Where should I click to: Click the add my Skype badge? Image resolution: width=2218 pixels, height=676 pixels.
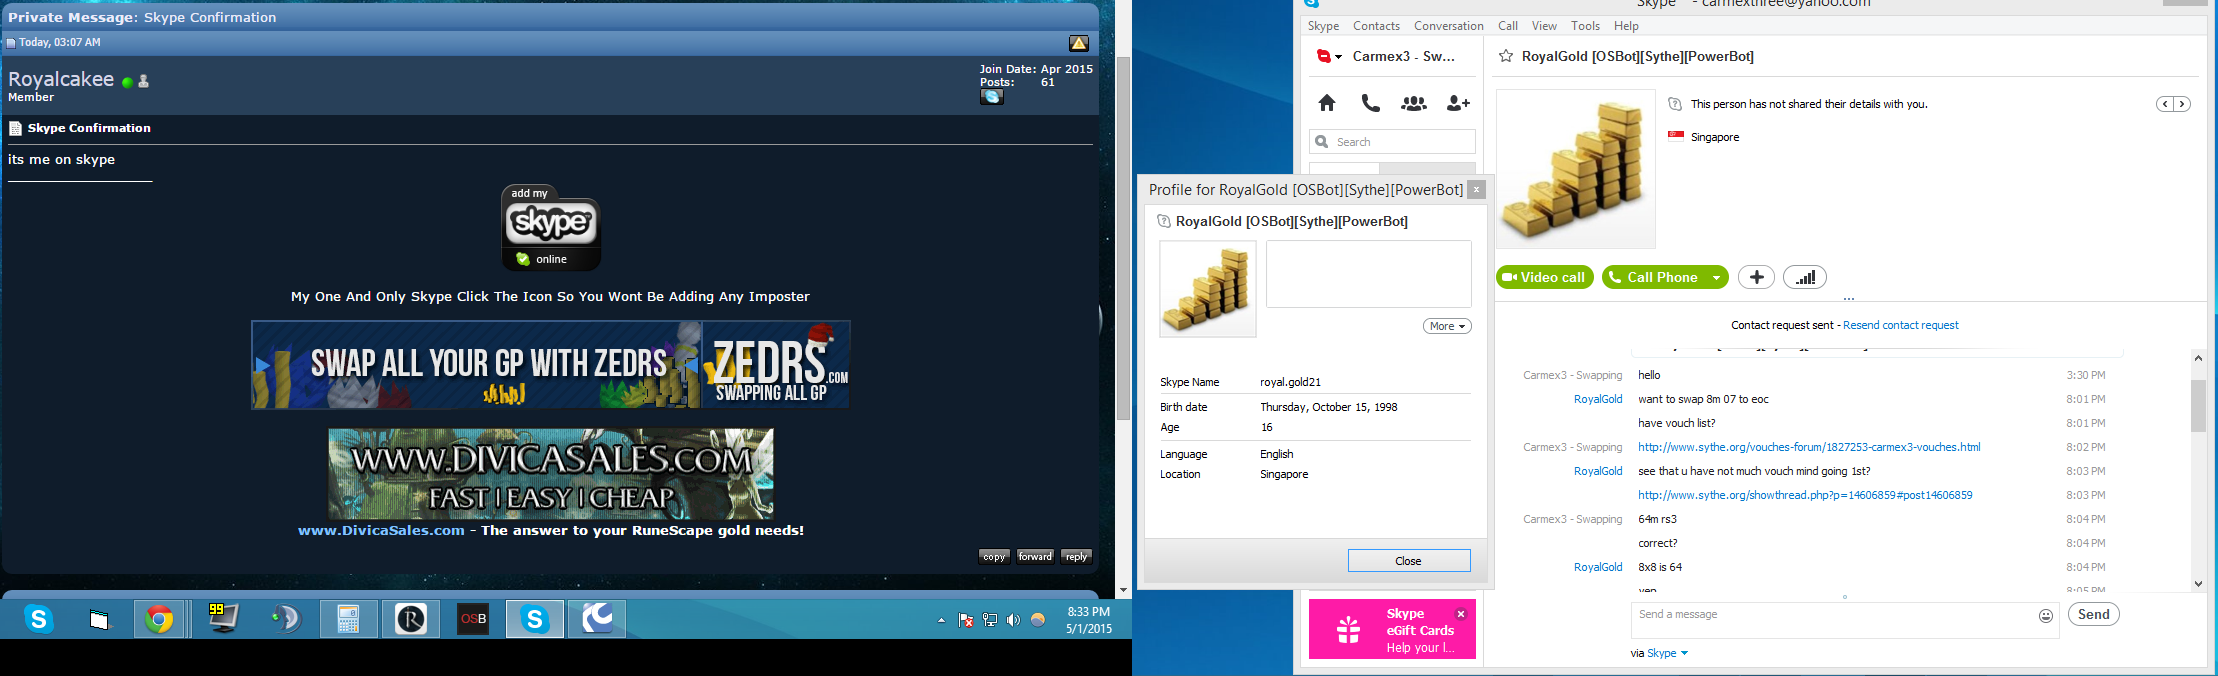tap(551, 228)
